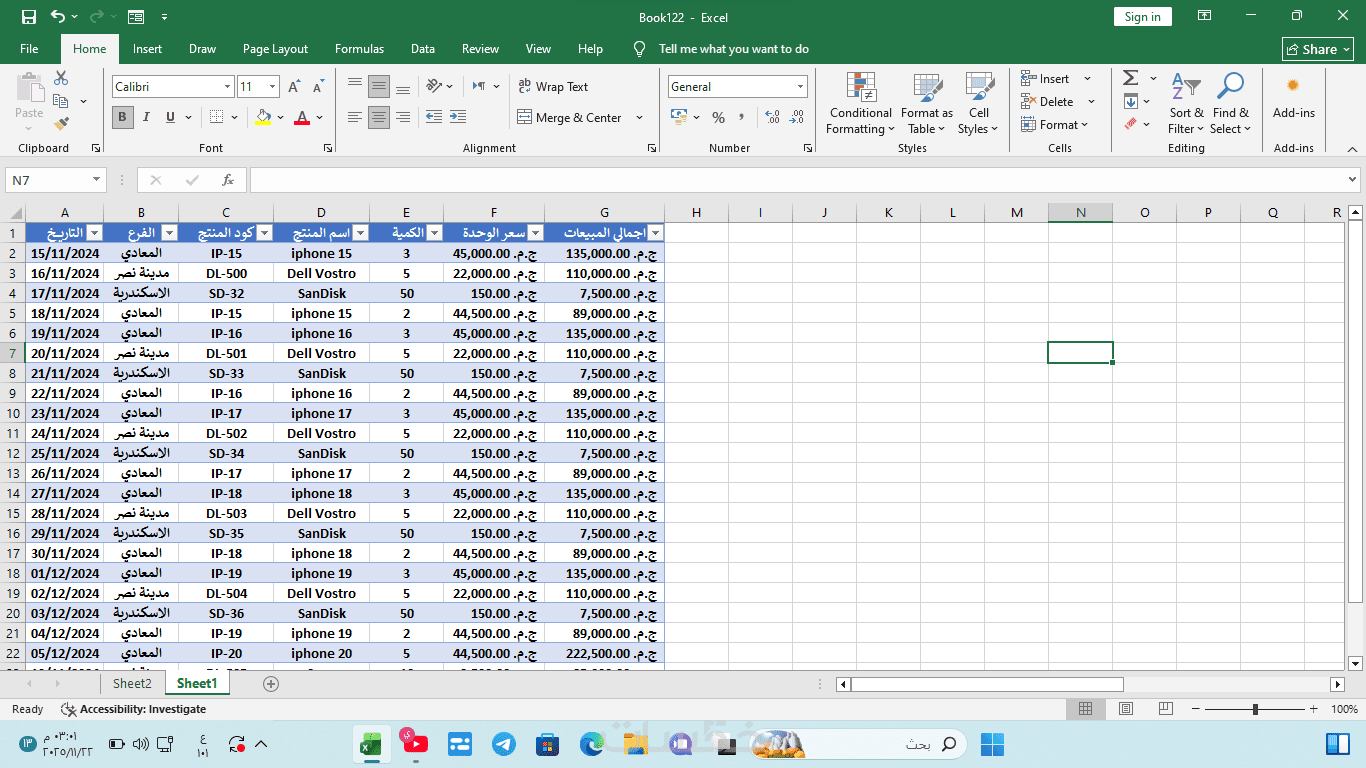Click Accessibility: Investigate in the status bar

134,709
